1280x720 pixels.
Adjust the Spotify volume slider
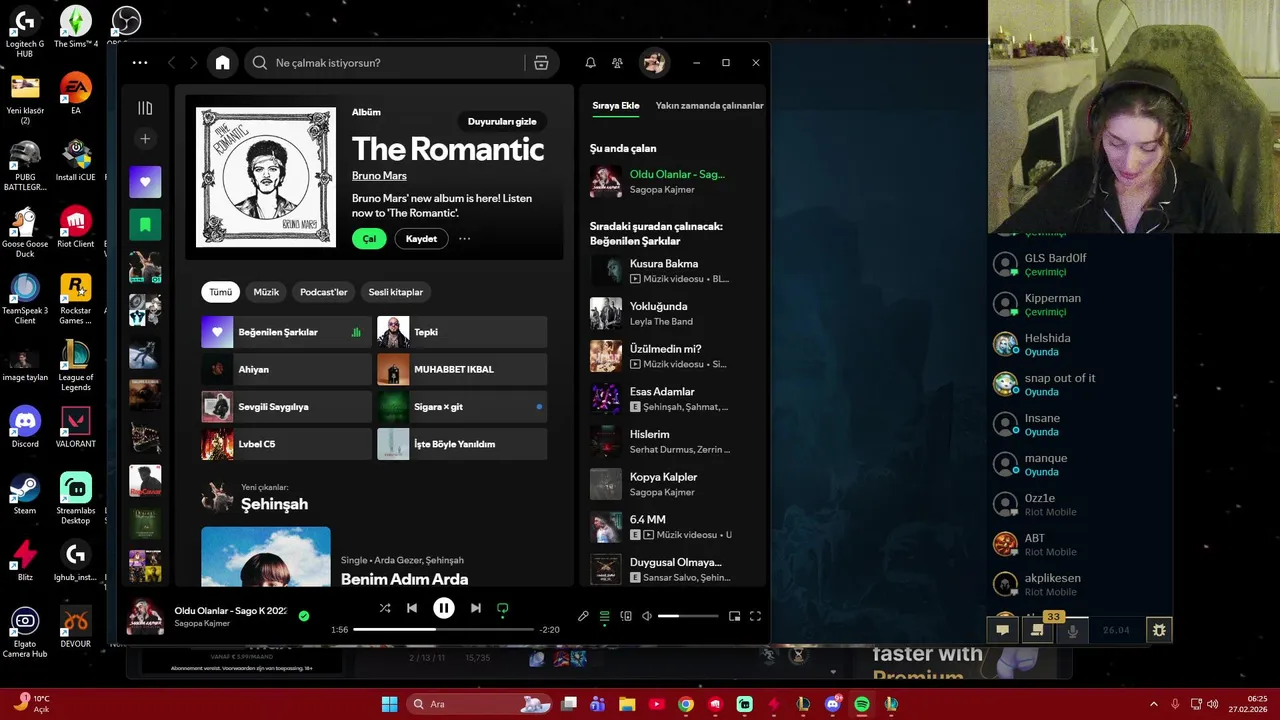click(x=688, y=616)
